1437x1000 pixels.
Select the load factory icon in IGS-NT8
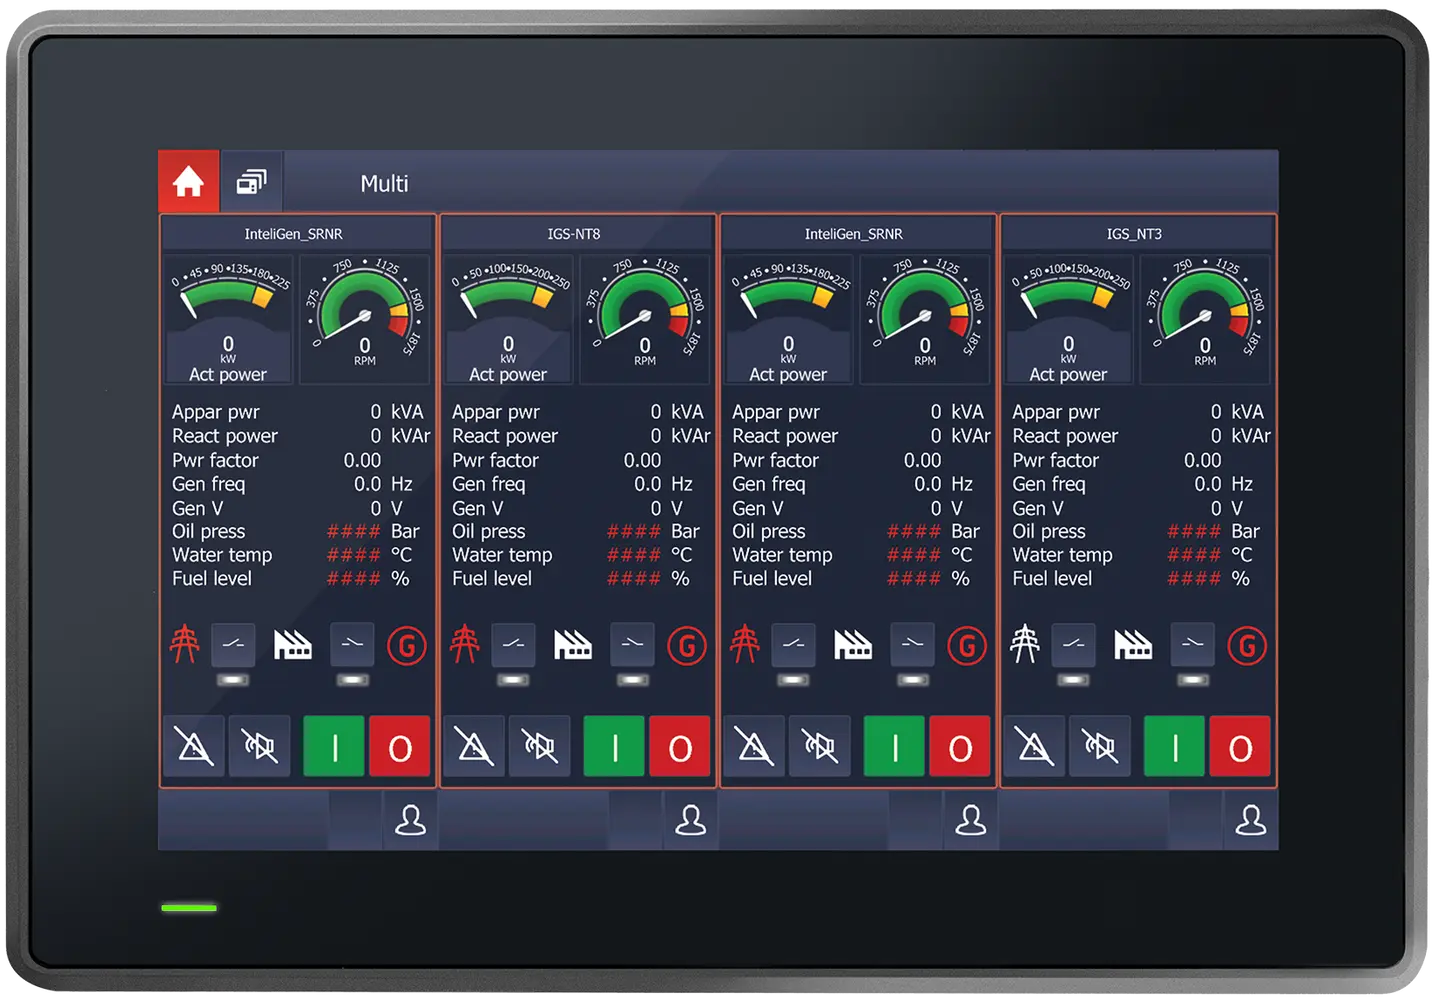[573, 645]
